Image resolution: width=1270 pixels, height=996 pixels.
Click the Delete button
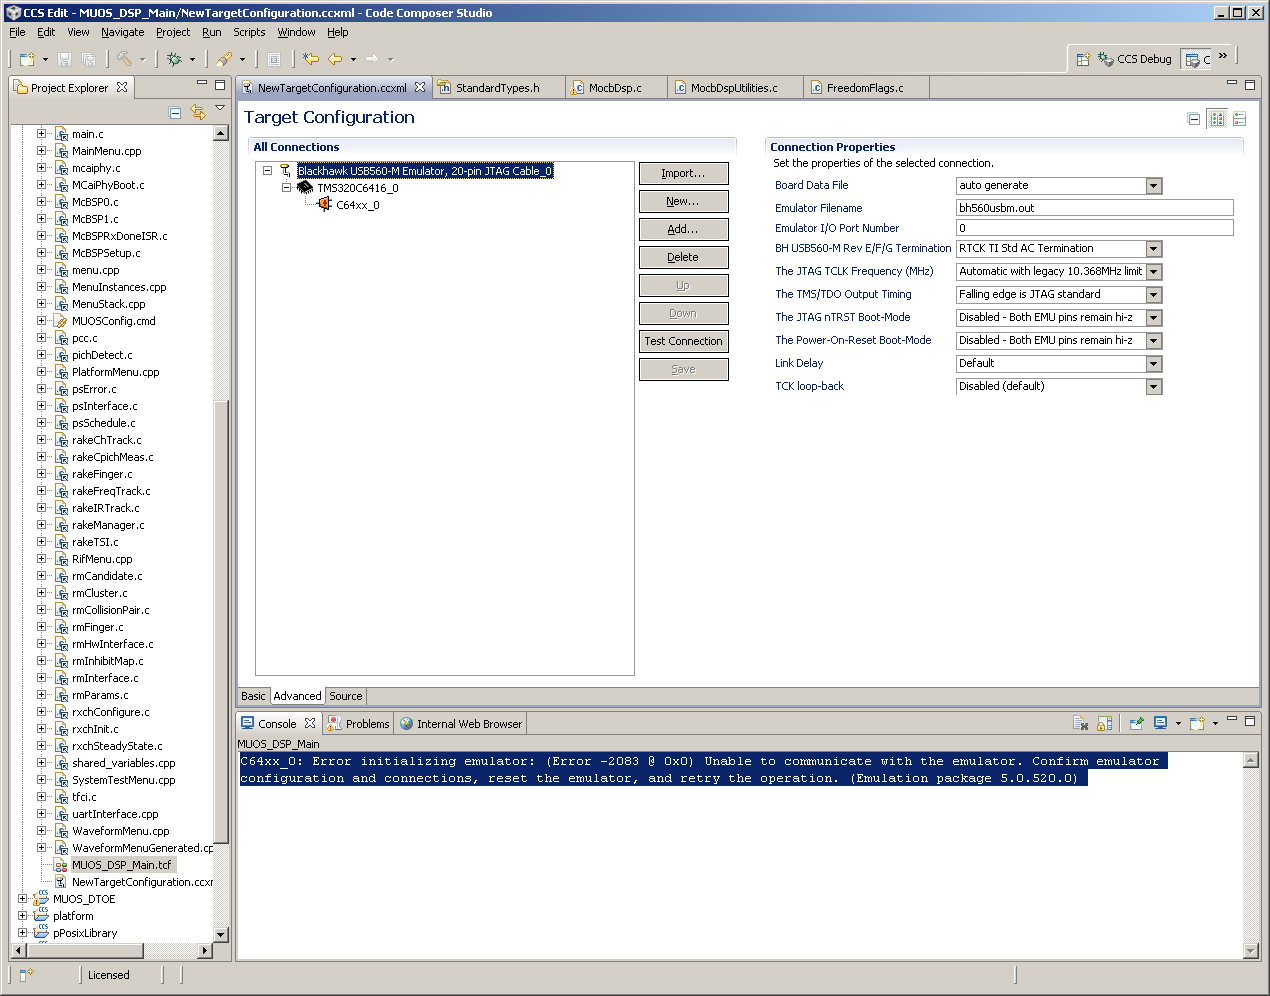[683, 258]
